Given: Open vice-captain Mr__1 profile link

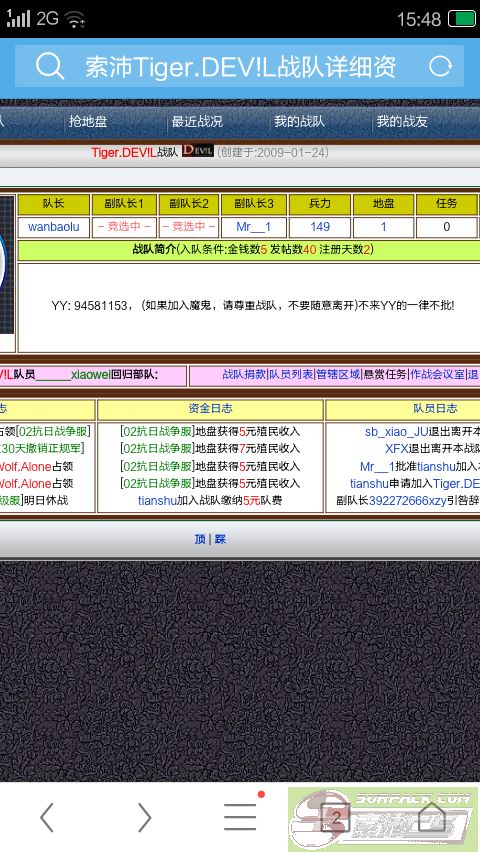Looking at the screenshot, I should pyautogui.click(x=253, y=227).
